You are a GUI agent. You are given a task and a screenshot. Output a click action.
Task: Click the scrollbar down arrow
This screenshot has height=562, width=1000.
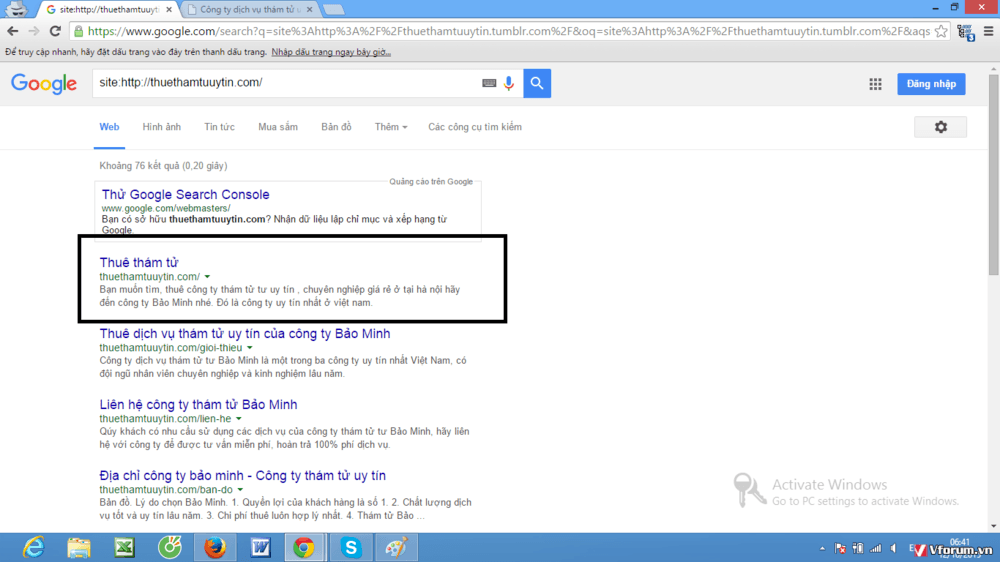(x=994, y=527)
